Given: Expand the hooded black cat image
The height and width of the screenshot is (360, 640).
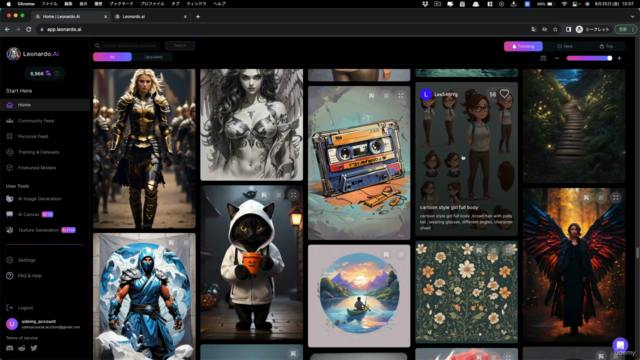Looking at the screenshot, I should click(293, 195).
